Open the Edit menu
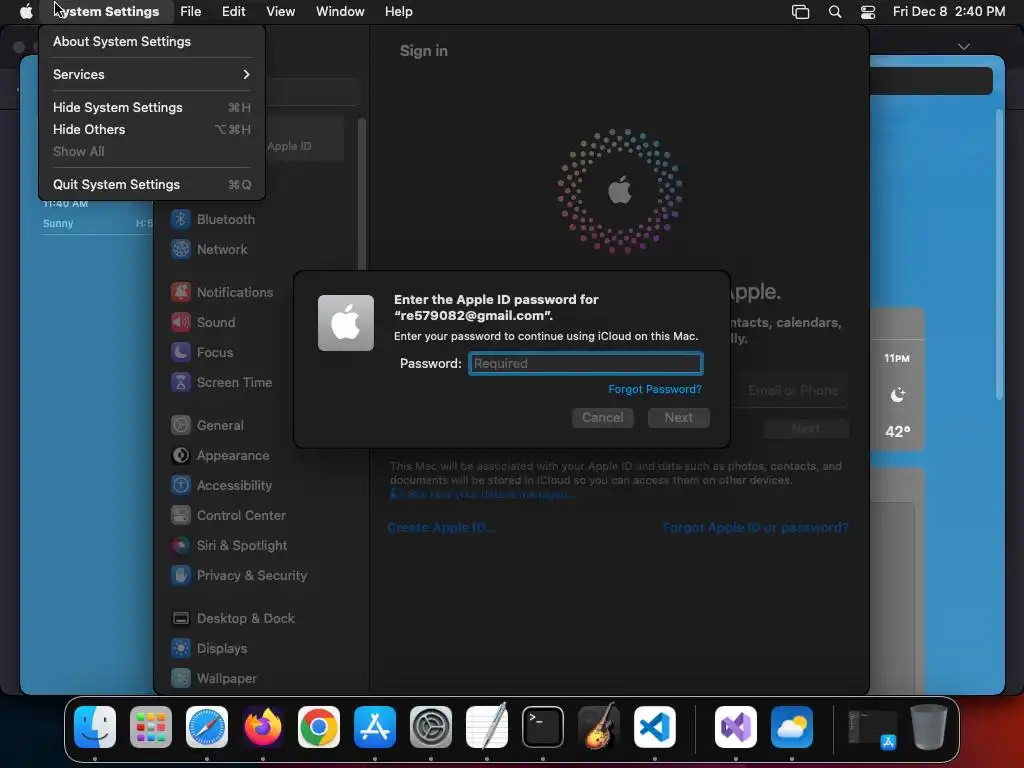This screenshot has width=1024, height=768. pos(233,11)
